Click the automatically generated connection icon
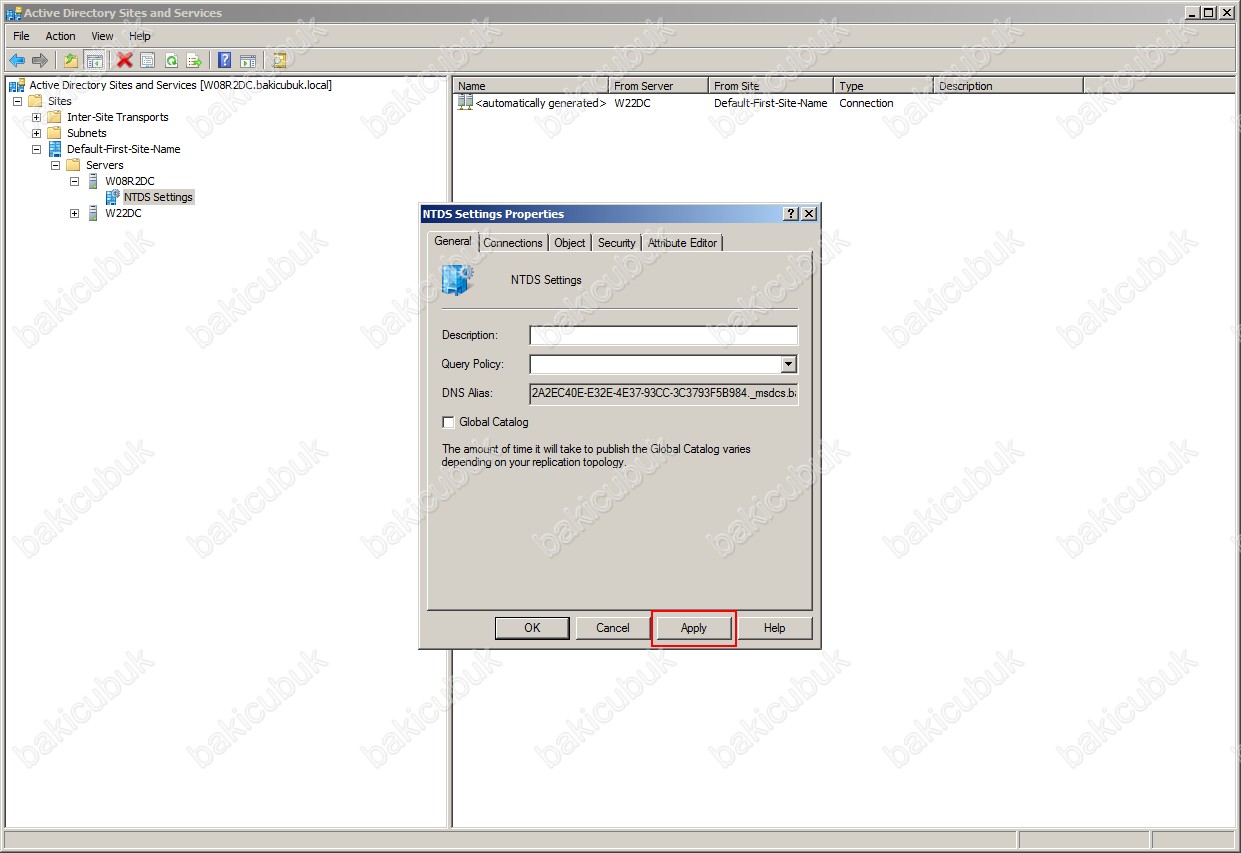 (465, 102)
